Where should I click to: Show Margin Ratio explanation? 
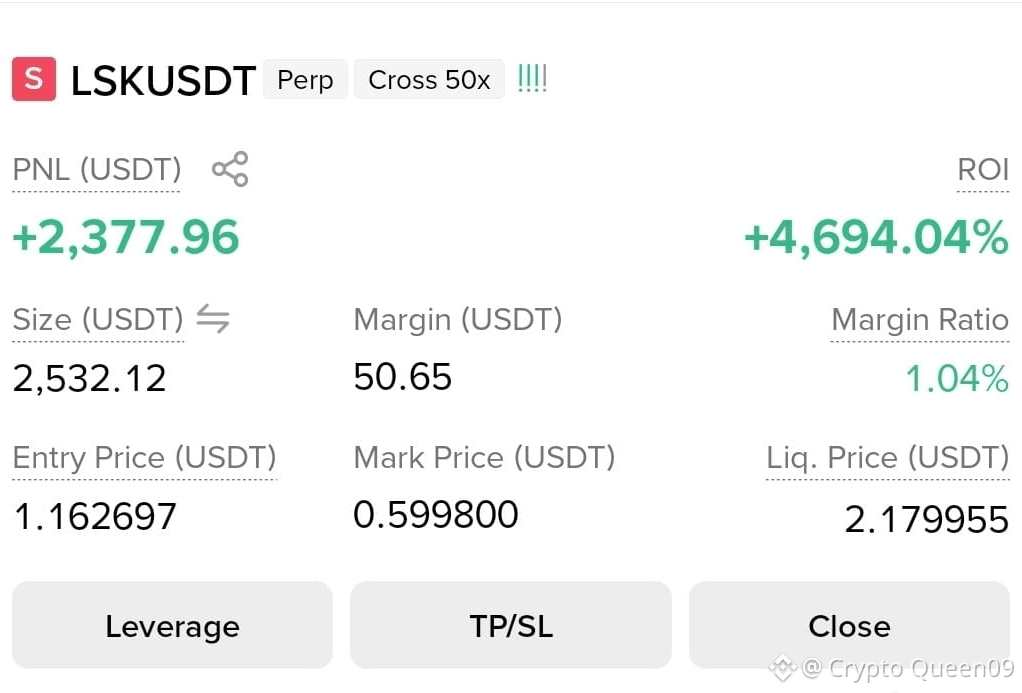(x=920, y=319)
